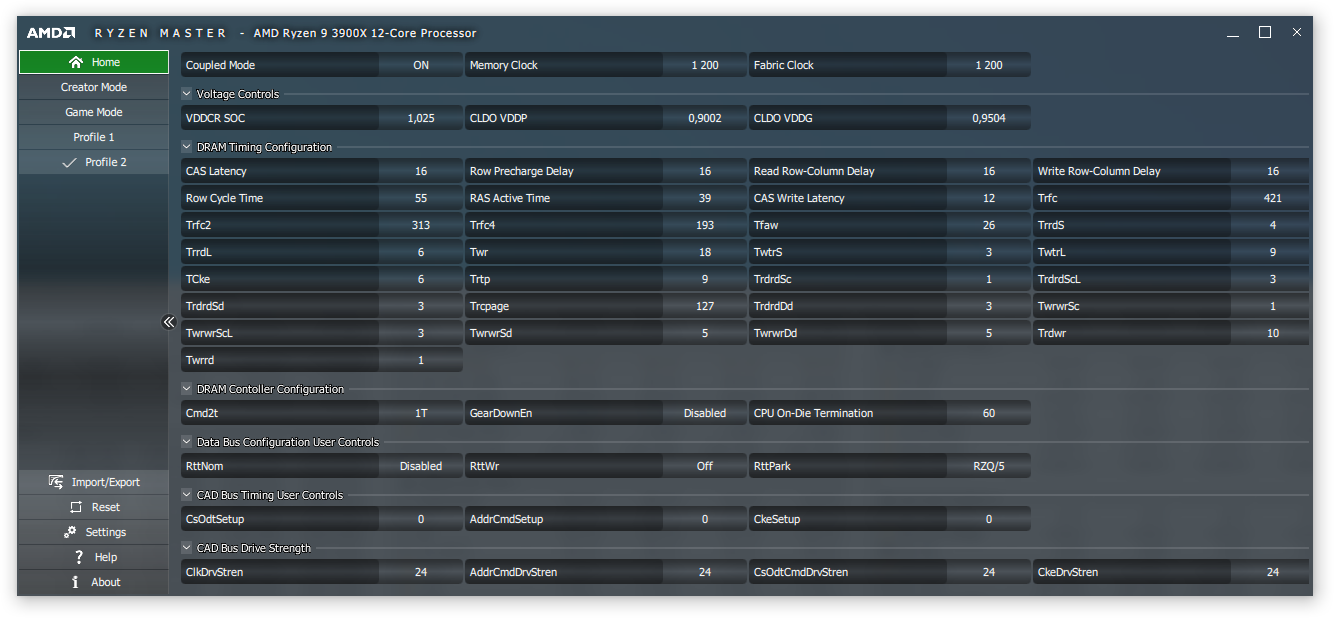Click Trfc2 value 313
This screenshot has height=618, width=1334.
[x=421, y=225]
